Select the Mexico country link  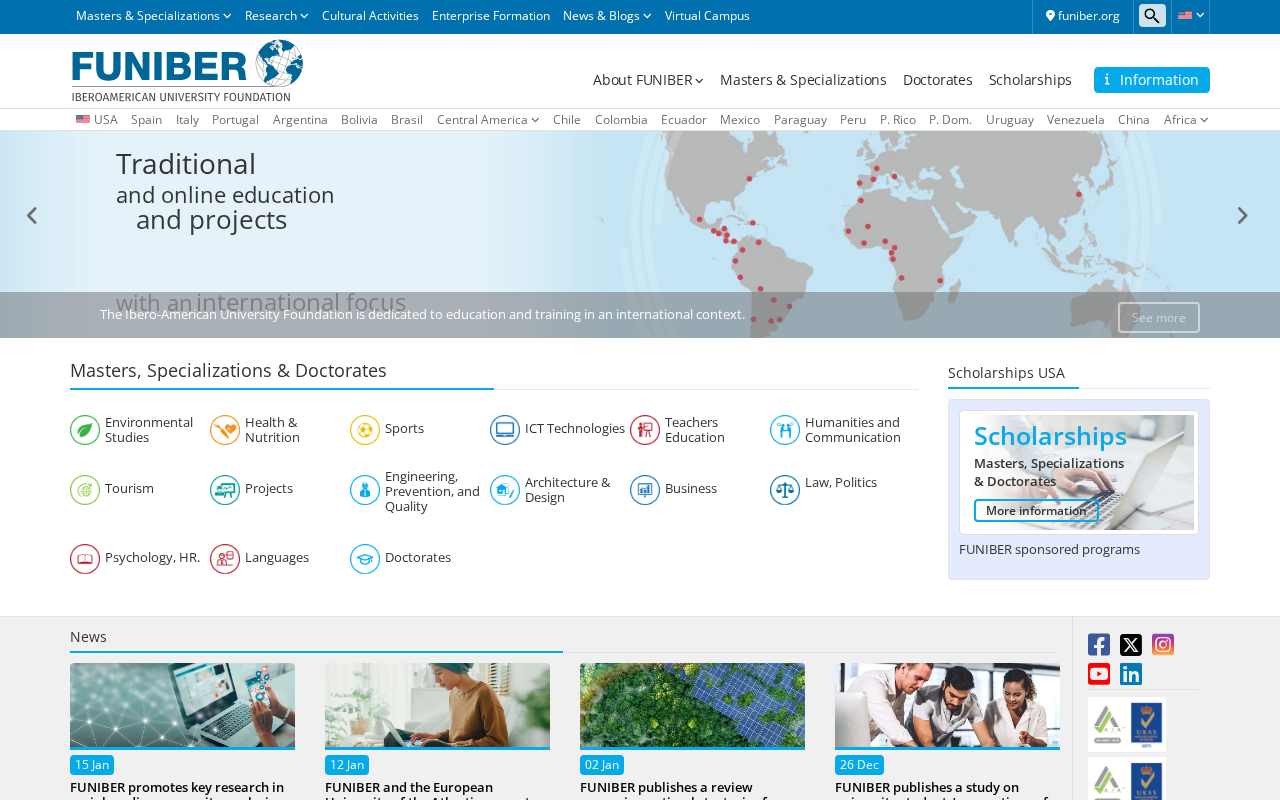coord(740,120)
